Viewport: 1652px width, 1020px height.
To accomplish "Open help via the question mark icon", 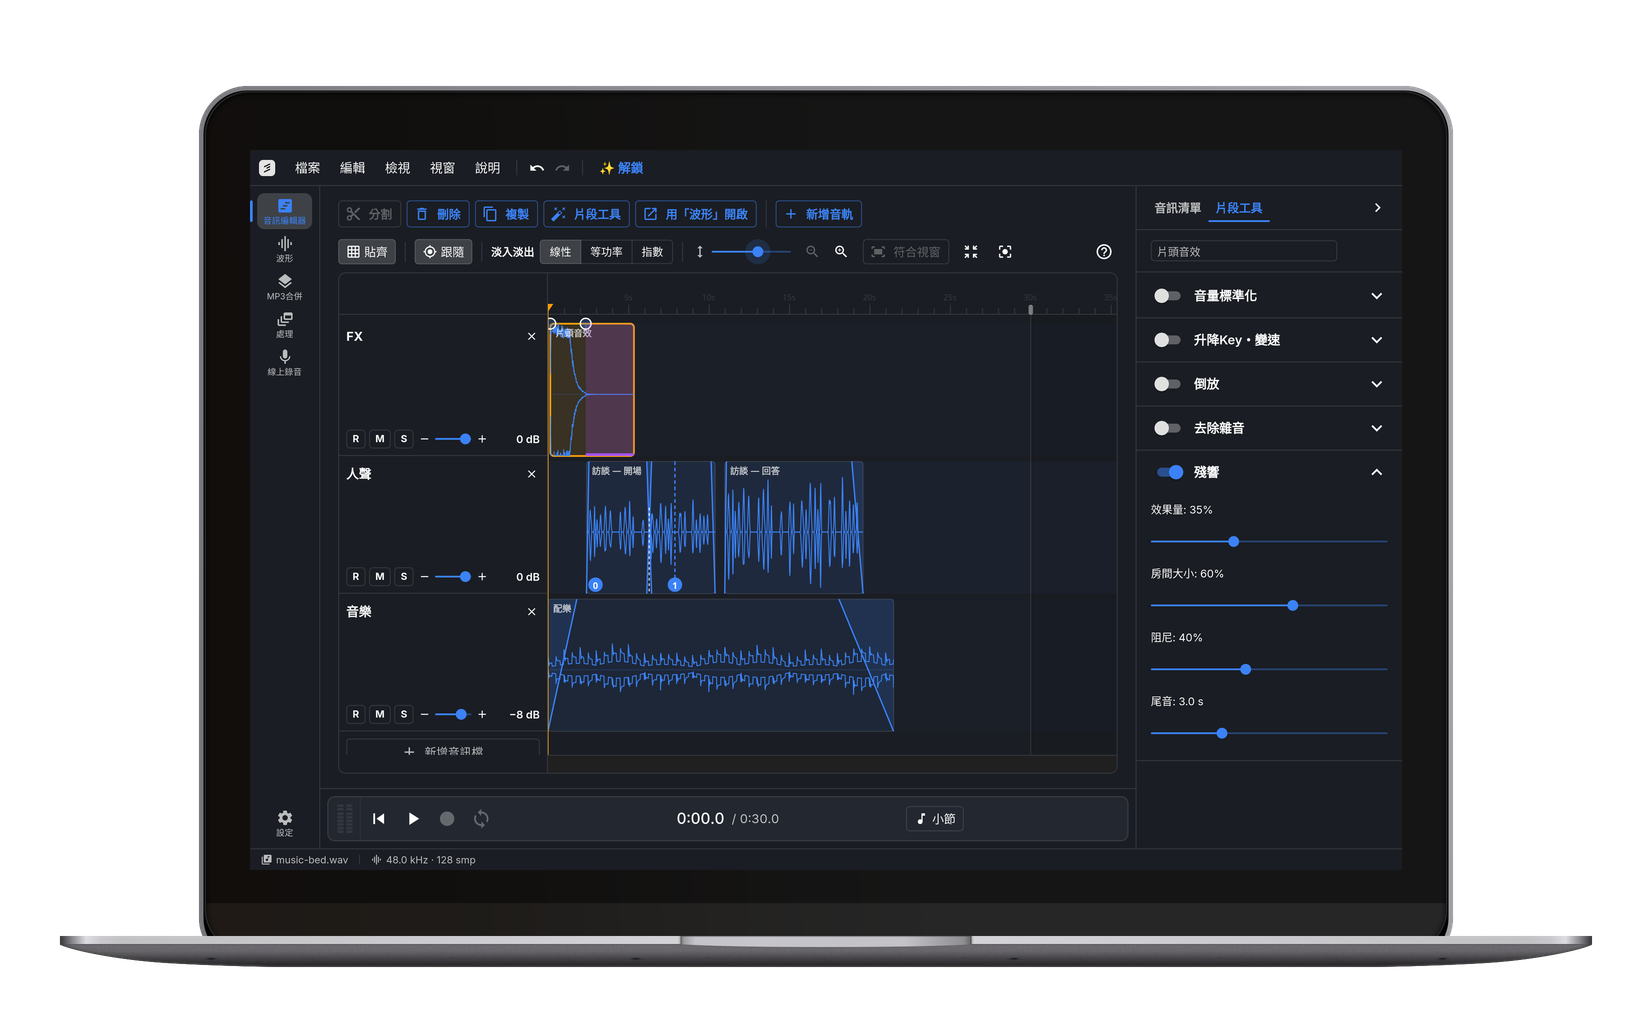I will (x=1104, y=252).
